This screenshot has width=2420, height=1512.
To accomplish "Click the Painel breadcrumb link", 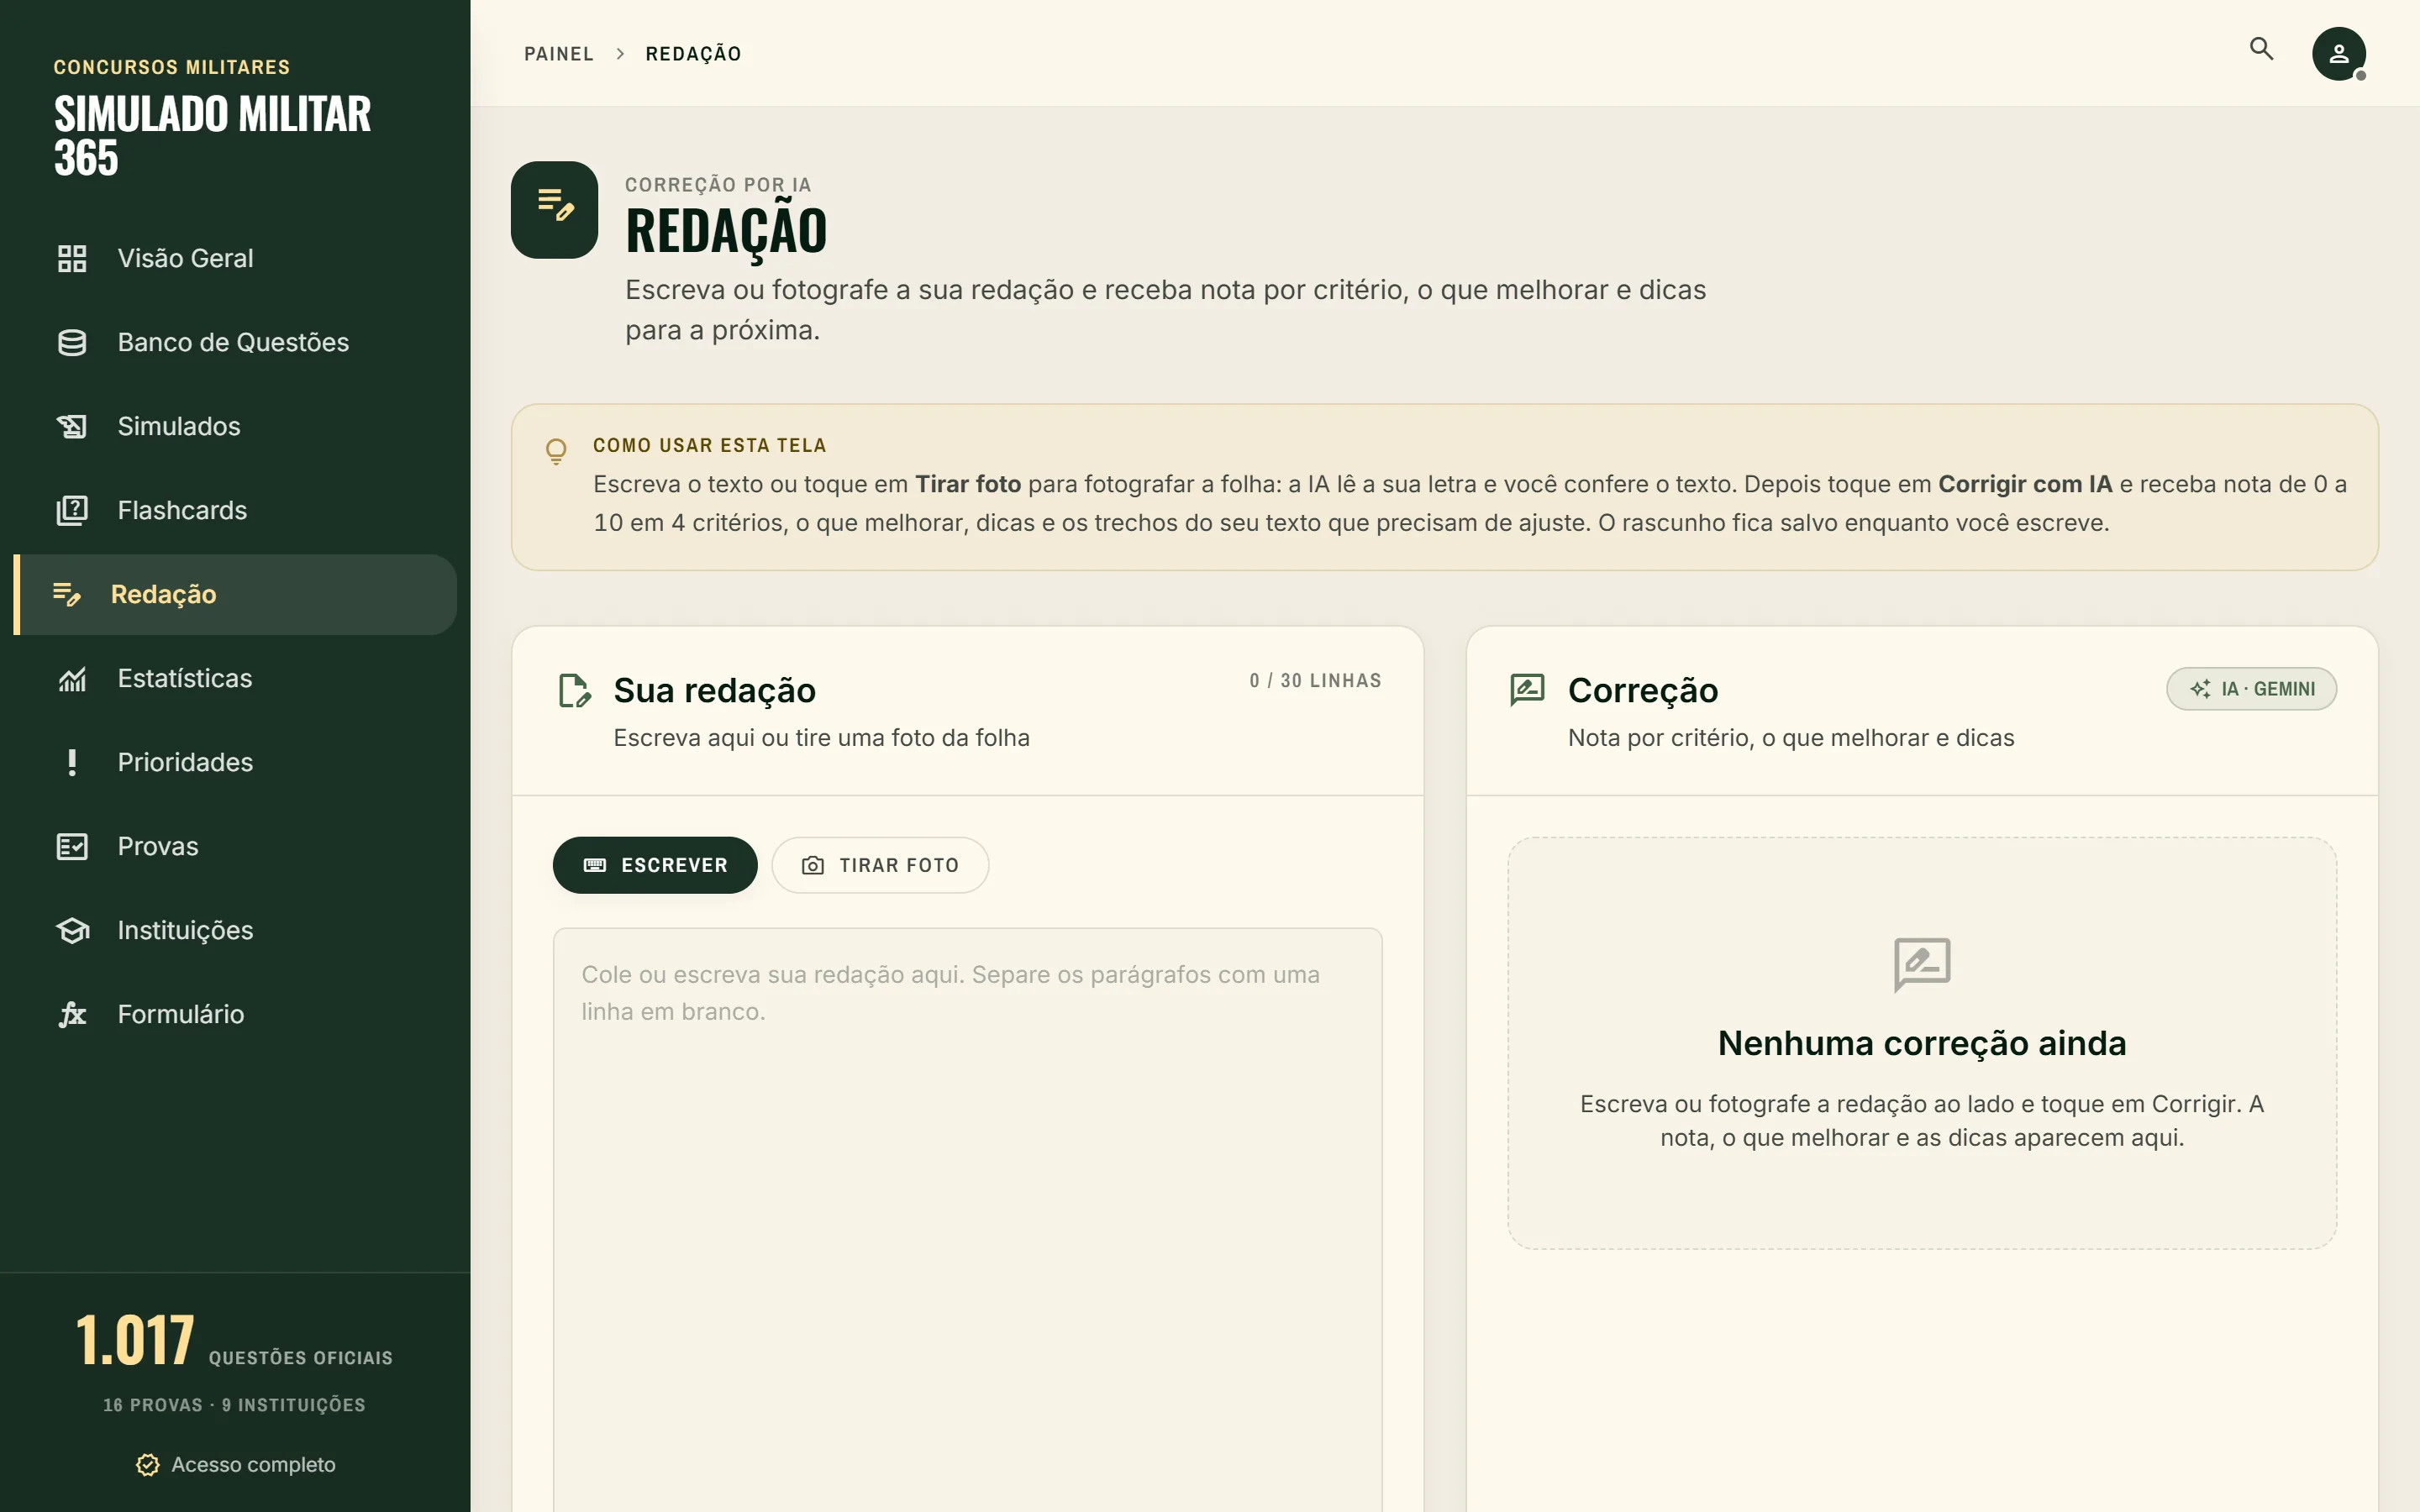I will tap(559, 54).
